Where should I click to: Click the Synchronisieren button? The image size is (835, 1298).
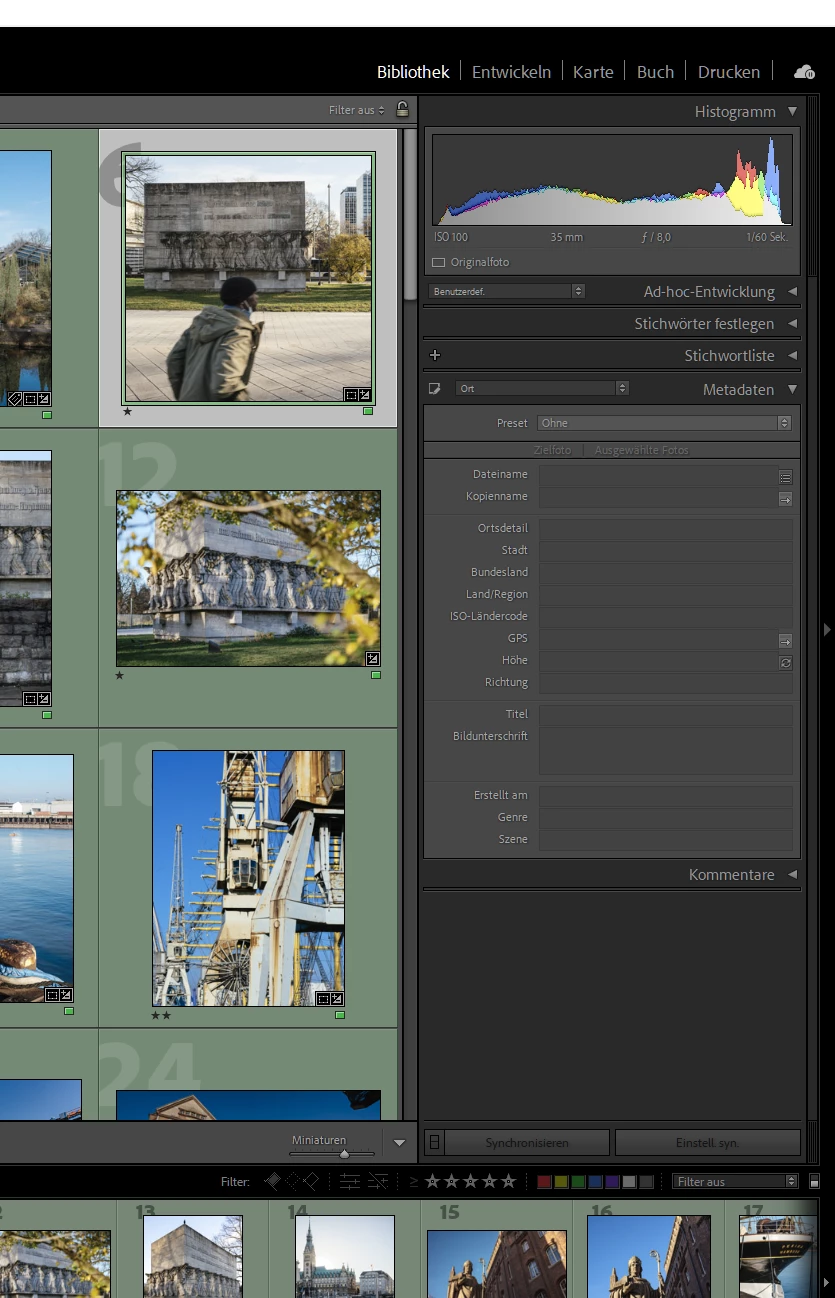(x=527, y=1142)
